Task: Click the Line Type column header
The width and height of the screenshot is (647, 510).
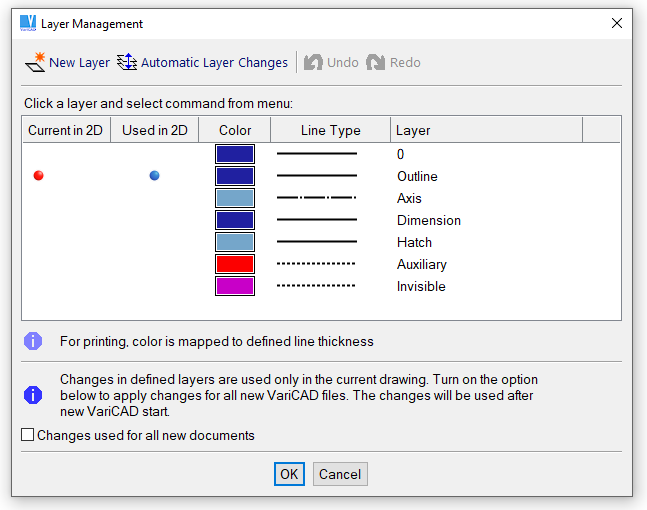Action: tap(330, 130)
